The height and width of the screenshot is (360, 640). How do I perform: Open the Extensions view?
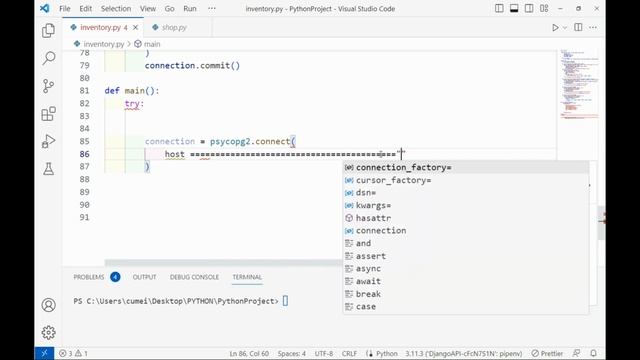(x=48, y=114)
